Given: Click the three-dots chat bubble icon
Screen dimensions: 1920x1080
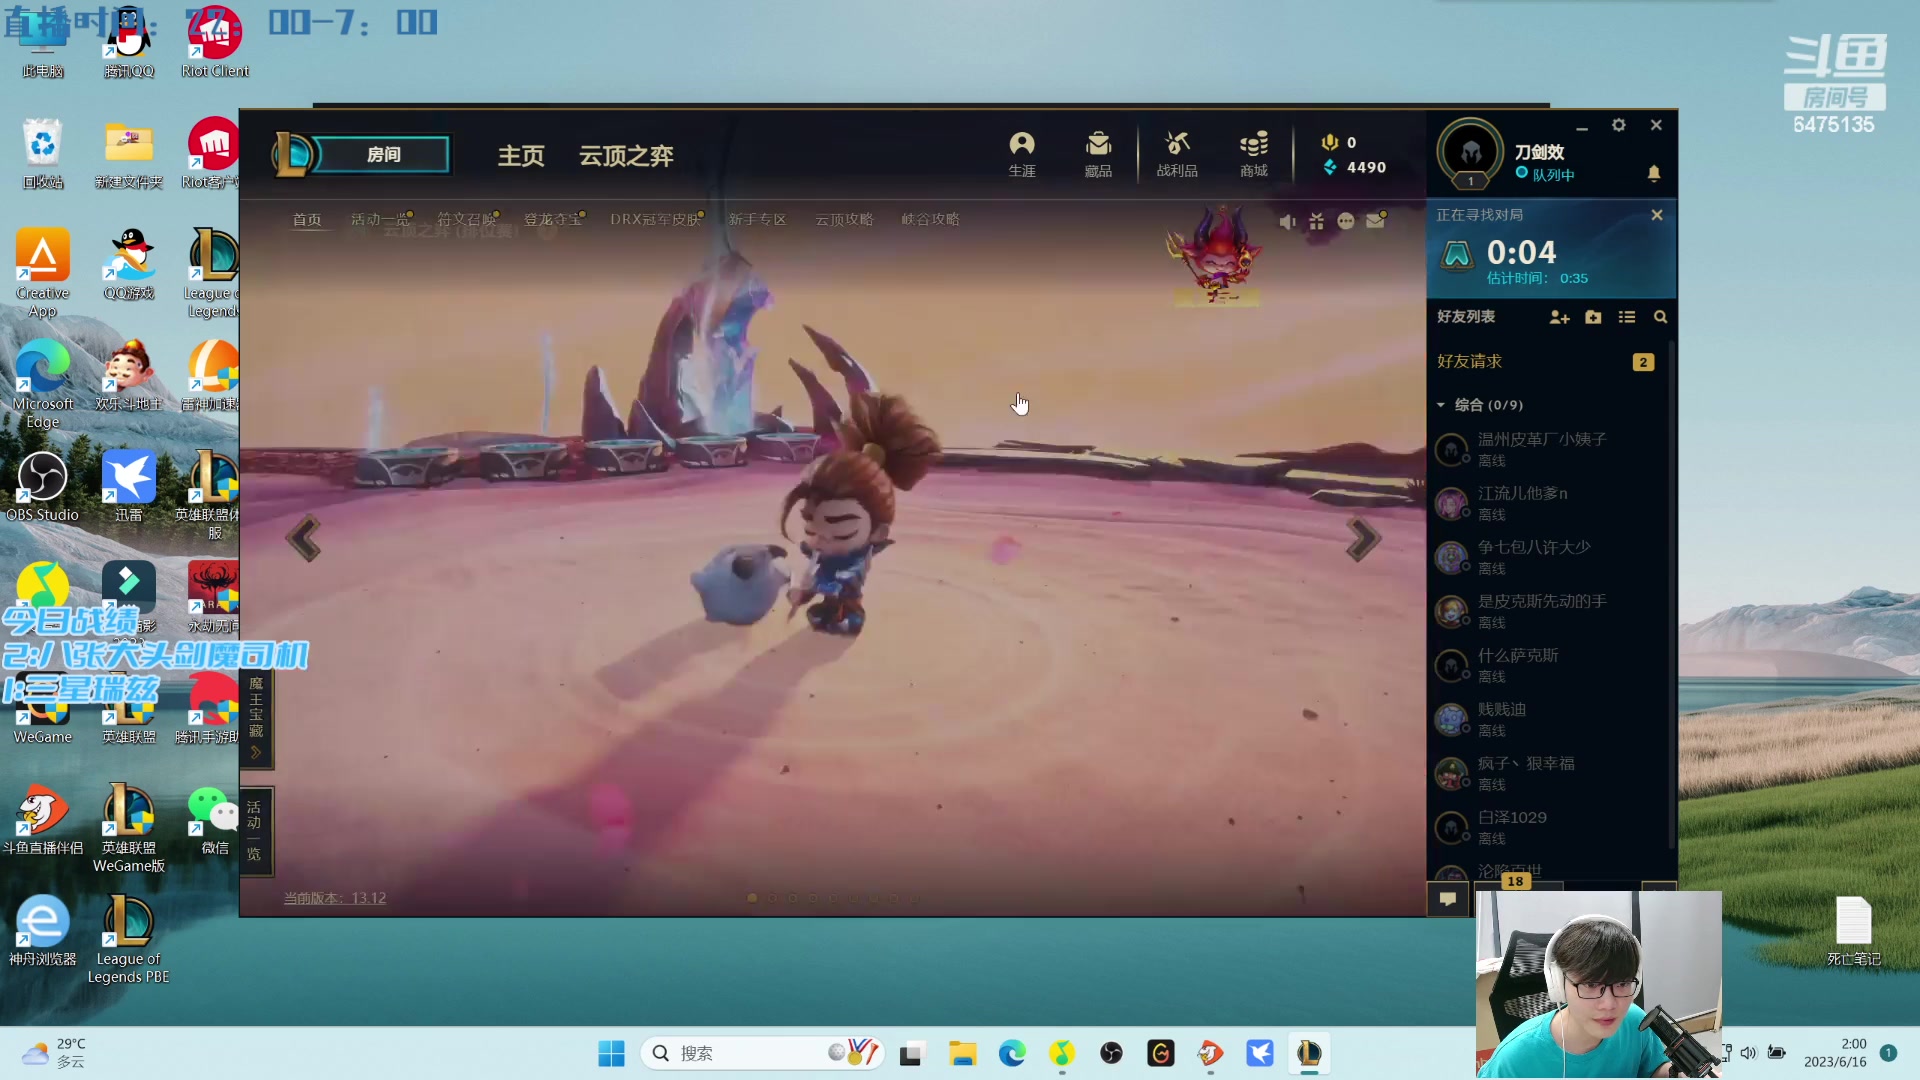Looking at the screenshot, I should coord(1346,222).
